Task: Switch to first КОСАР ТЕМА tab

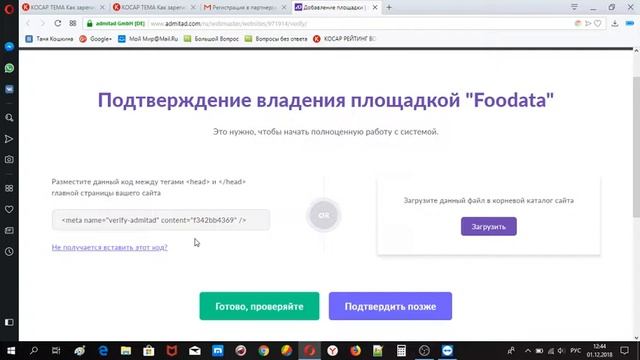Action: 63,7
